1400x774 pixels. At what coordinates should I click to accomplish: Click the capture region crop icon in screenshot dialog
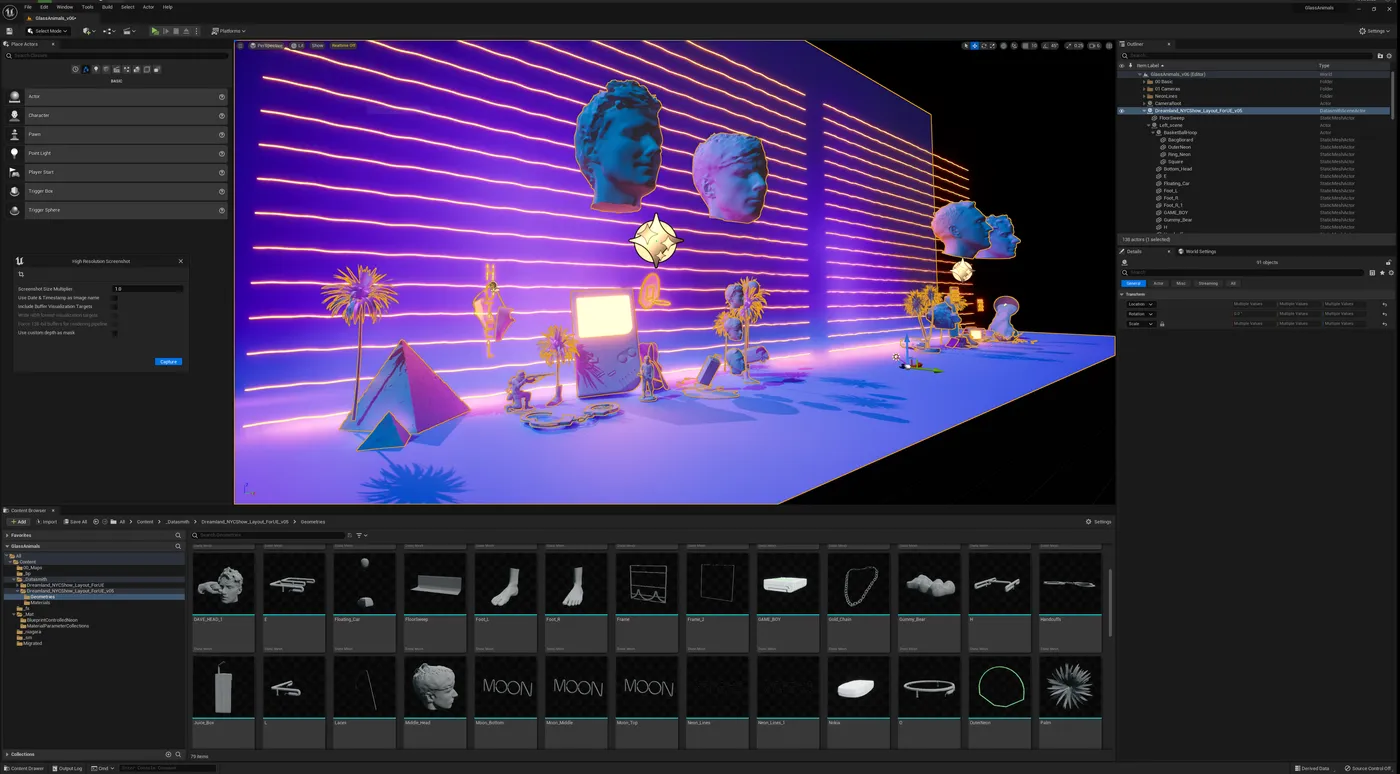coord(19,273)
